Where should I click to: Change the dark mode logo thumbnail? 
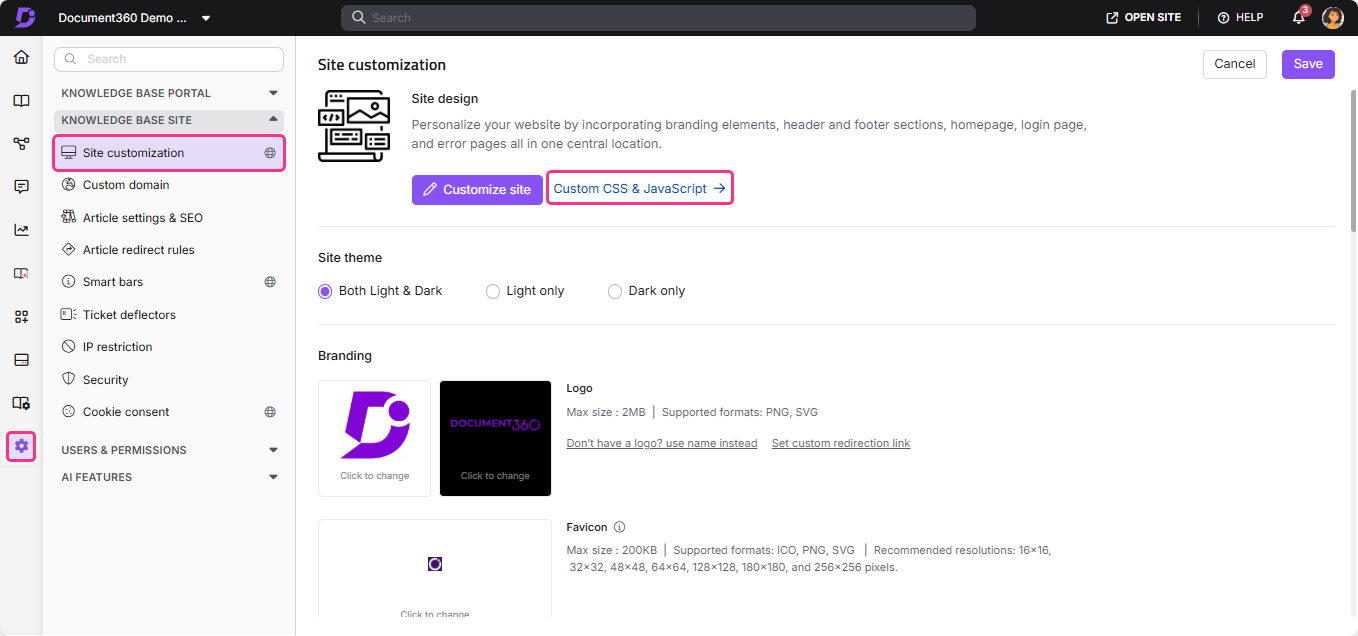pos(495,438)
